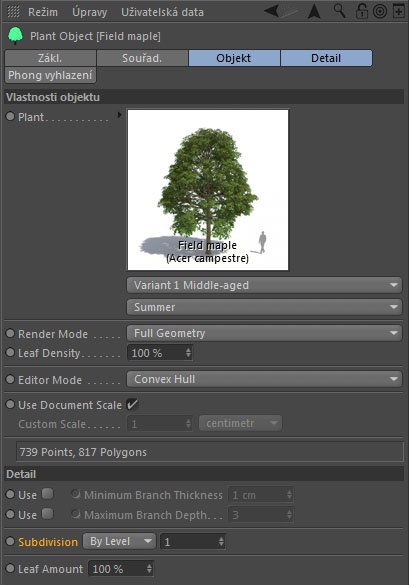The width and height of the screenshot is (409, 585).
Task: Click the dotted grip icon at top-left
Action: coord(13,12)
